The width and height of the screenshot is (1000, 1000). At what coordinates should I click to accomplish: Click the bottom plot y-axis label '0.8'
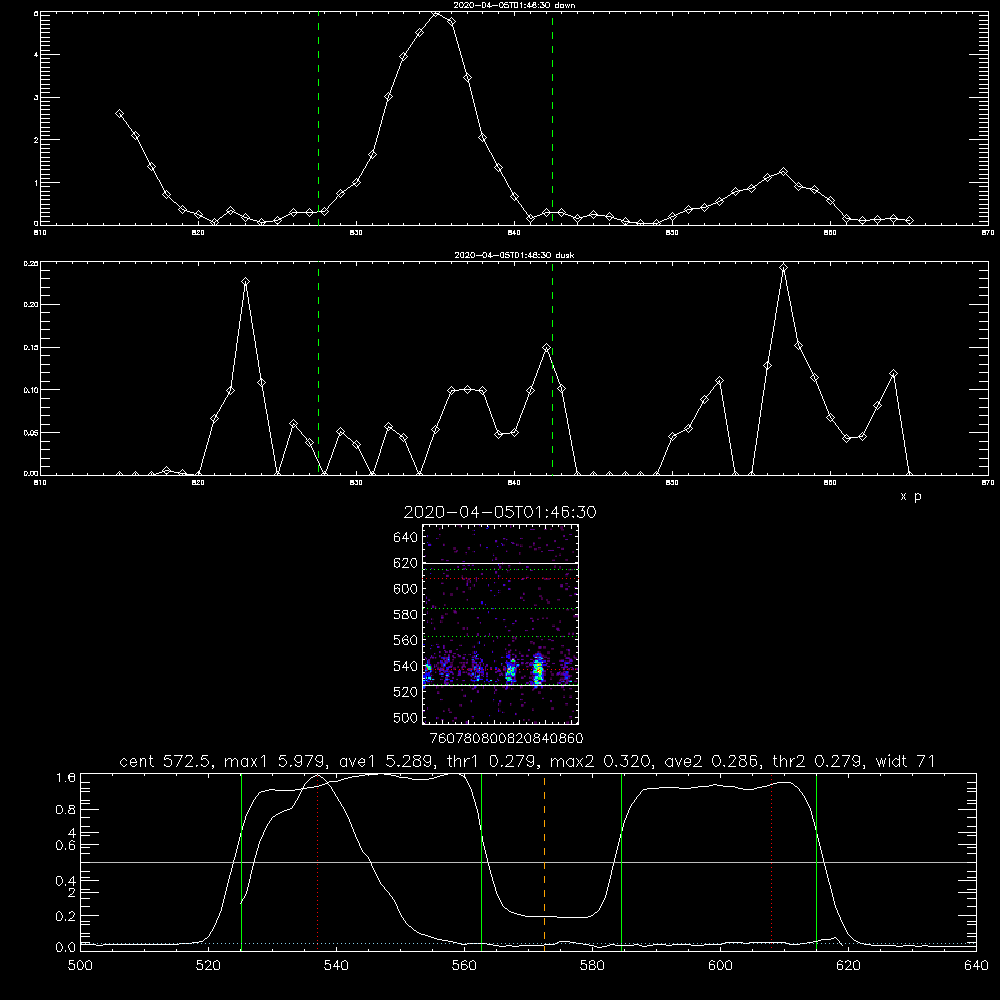coord(66,810)
